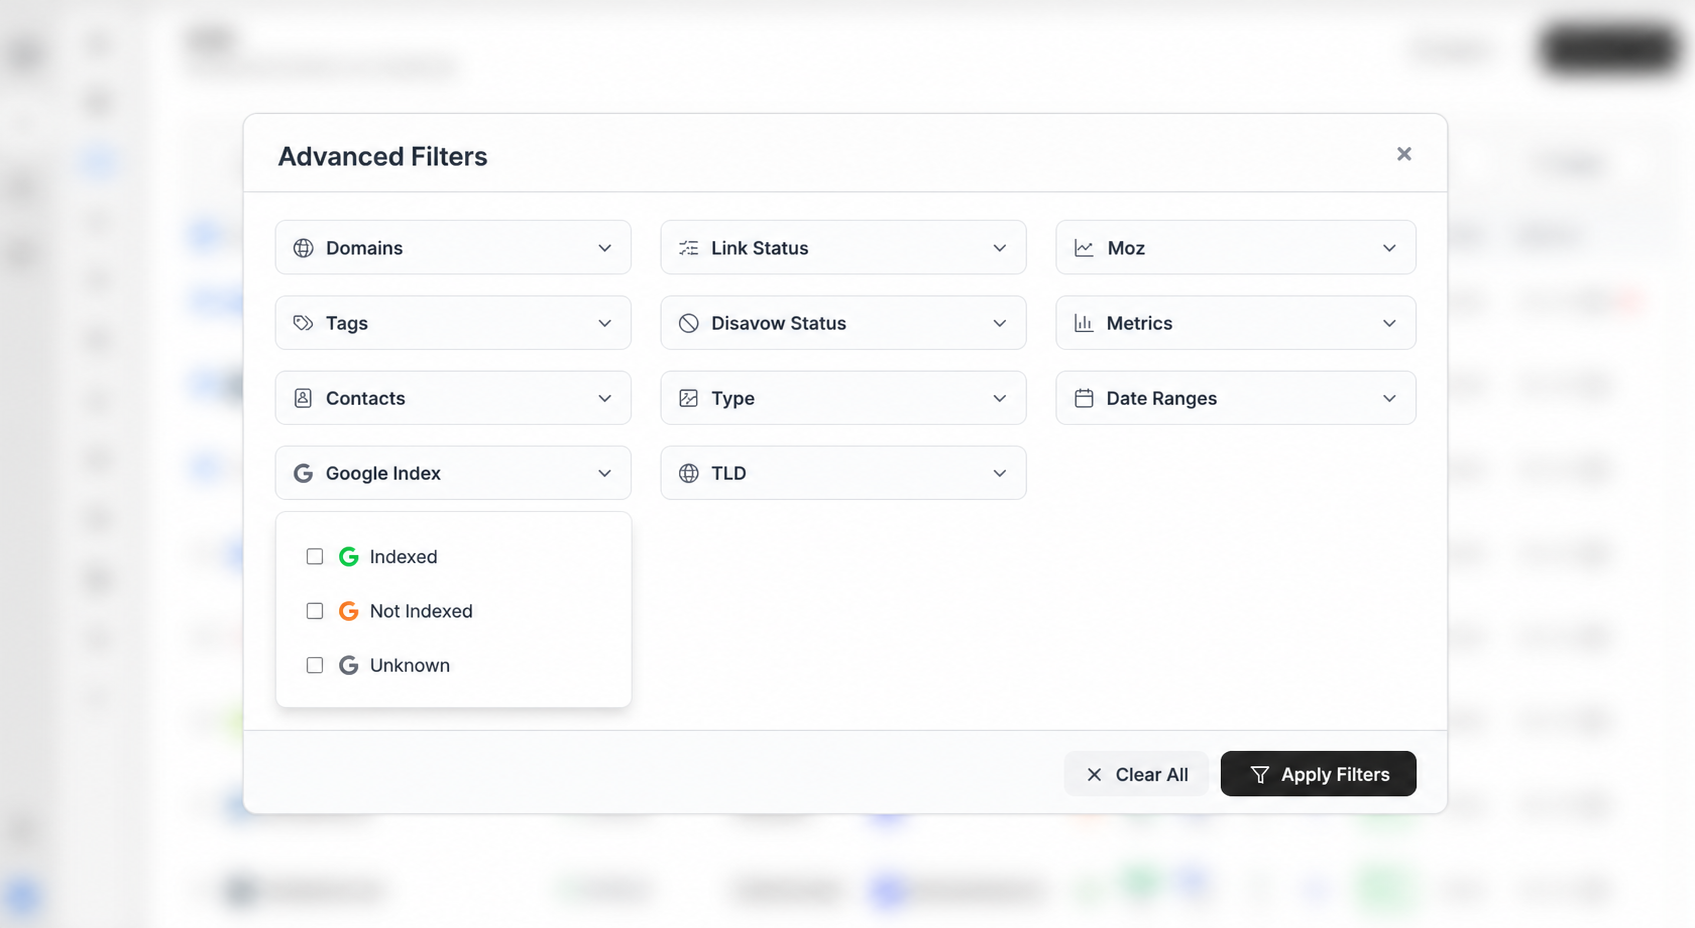The width and height of the screenshot is (1695, 928).
Task: Open the Link Status dropdown chevron
Action: [1000, 248]
